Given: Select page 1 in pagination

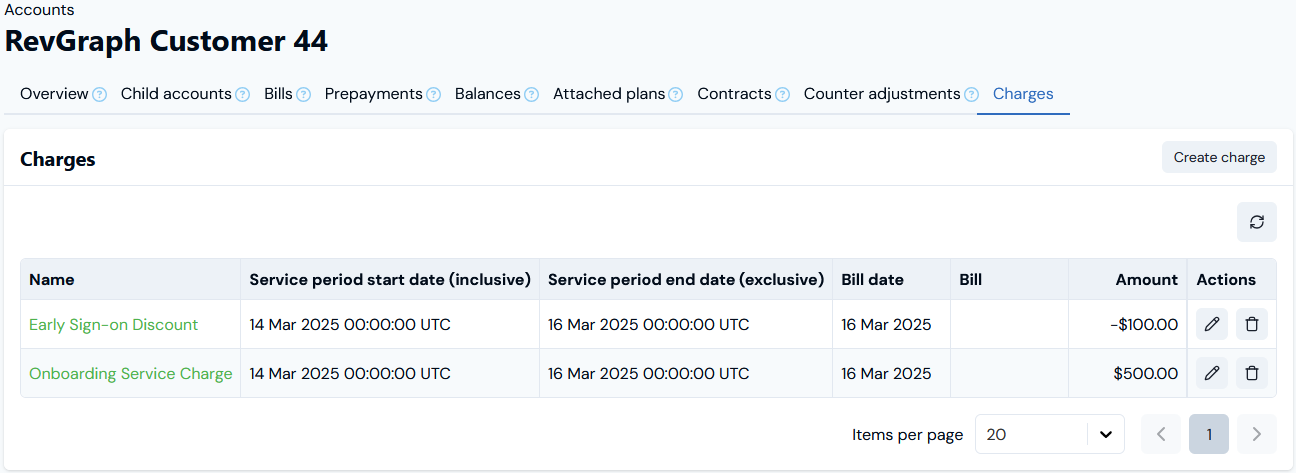Looking at the screenshot, I should pos(1209,434).
